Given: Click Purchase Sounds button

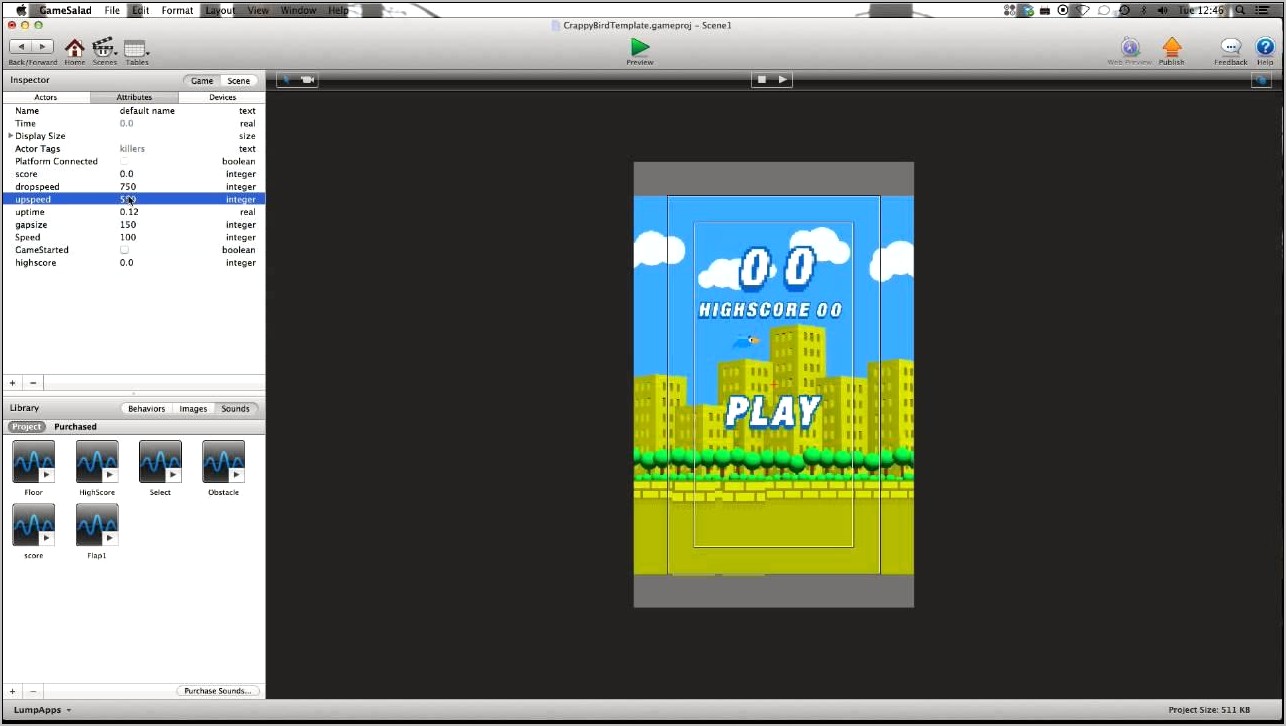Looking at the screenshot, I should pos(218,691).
